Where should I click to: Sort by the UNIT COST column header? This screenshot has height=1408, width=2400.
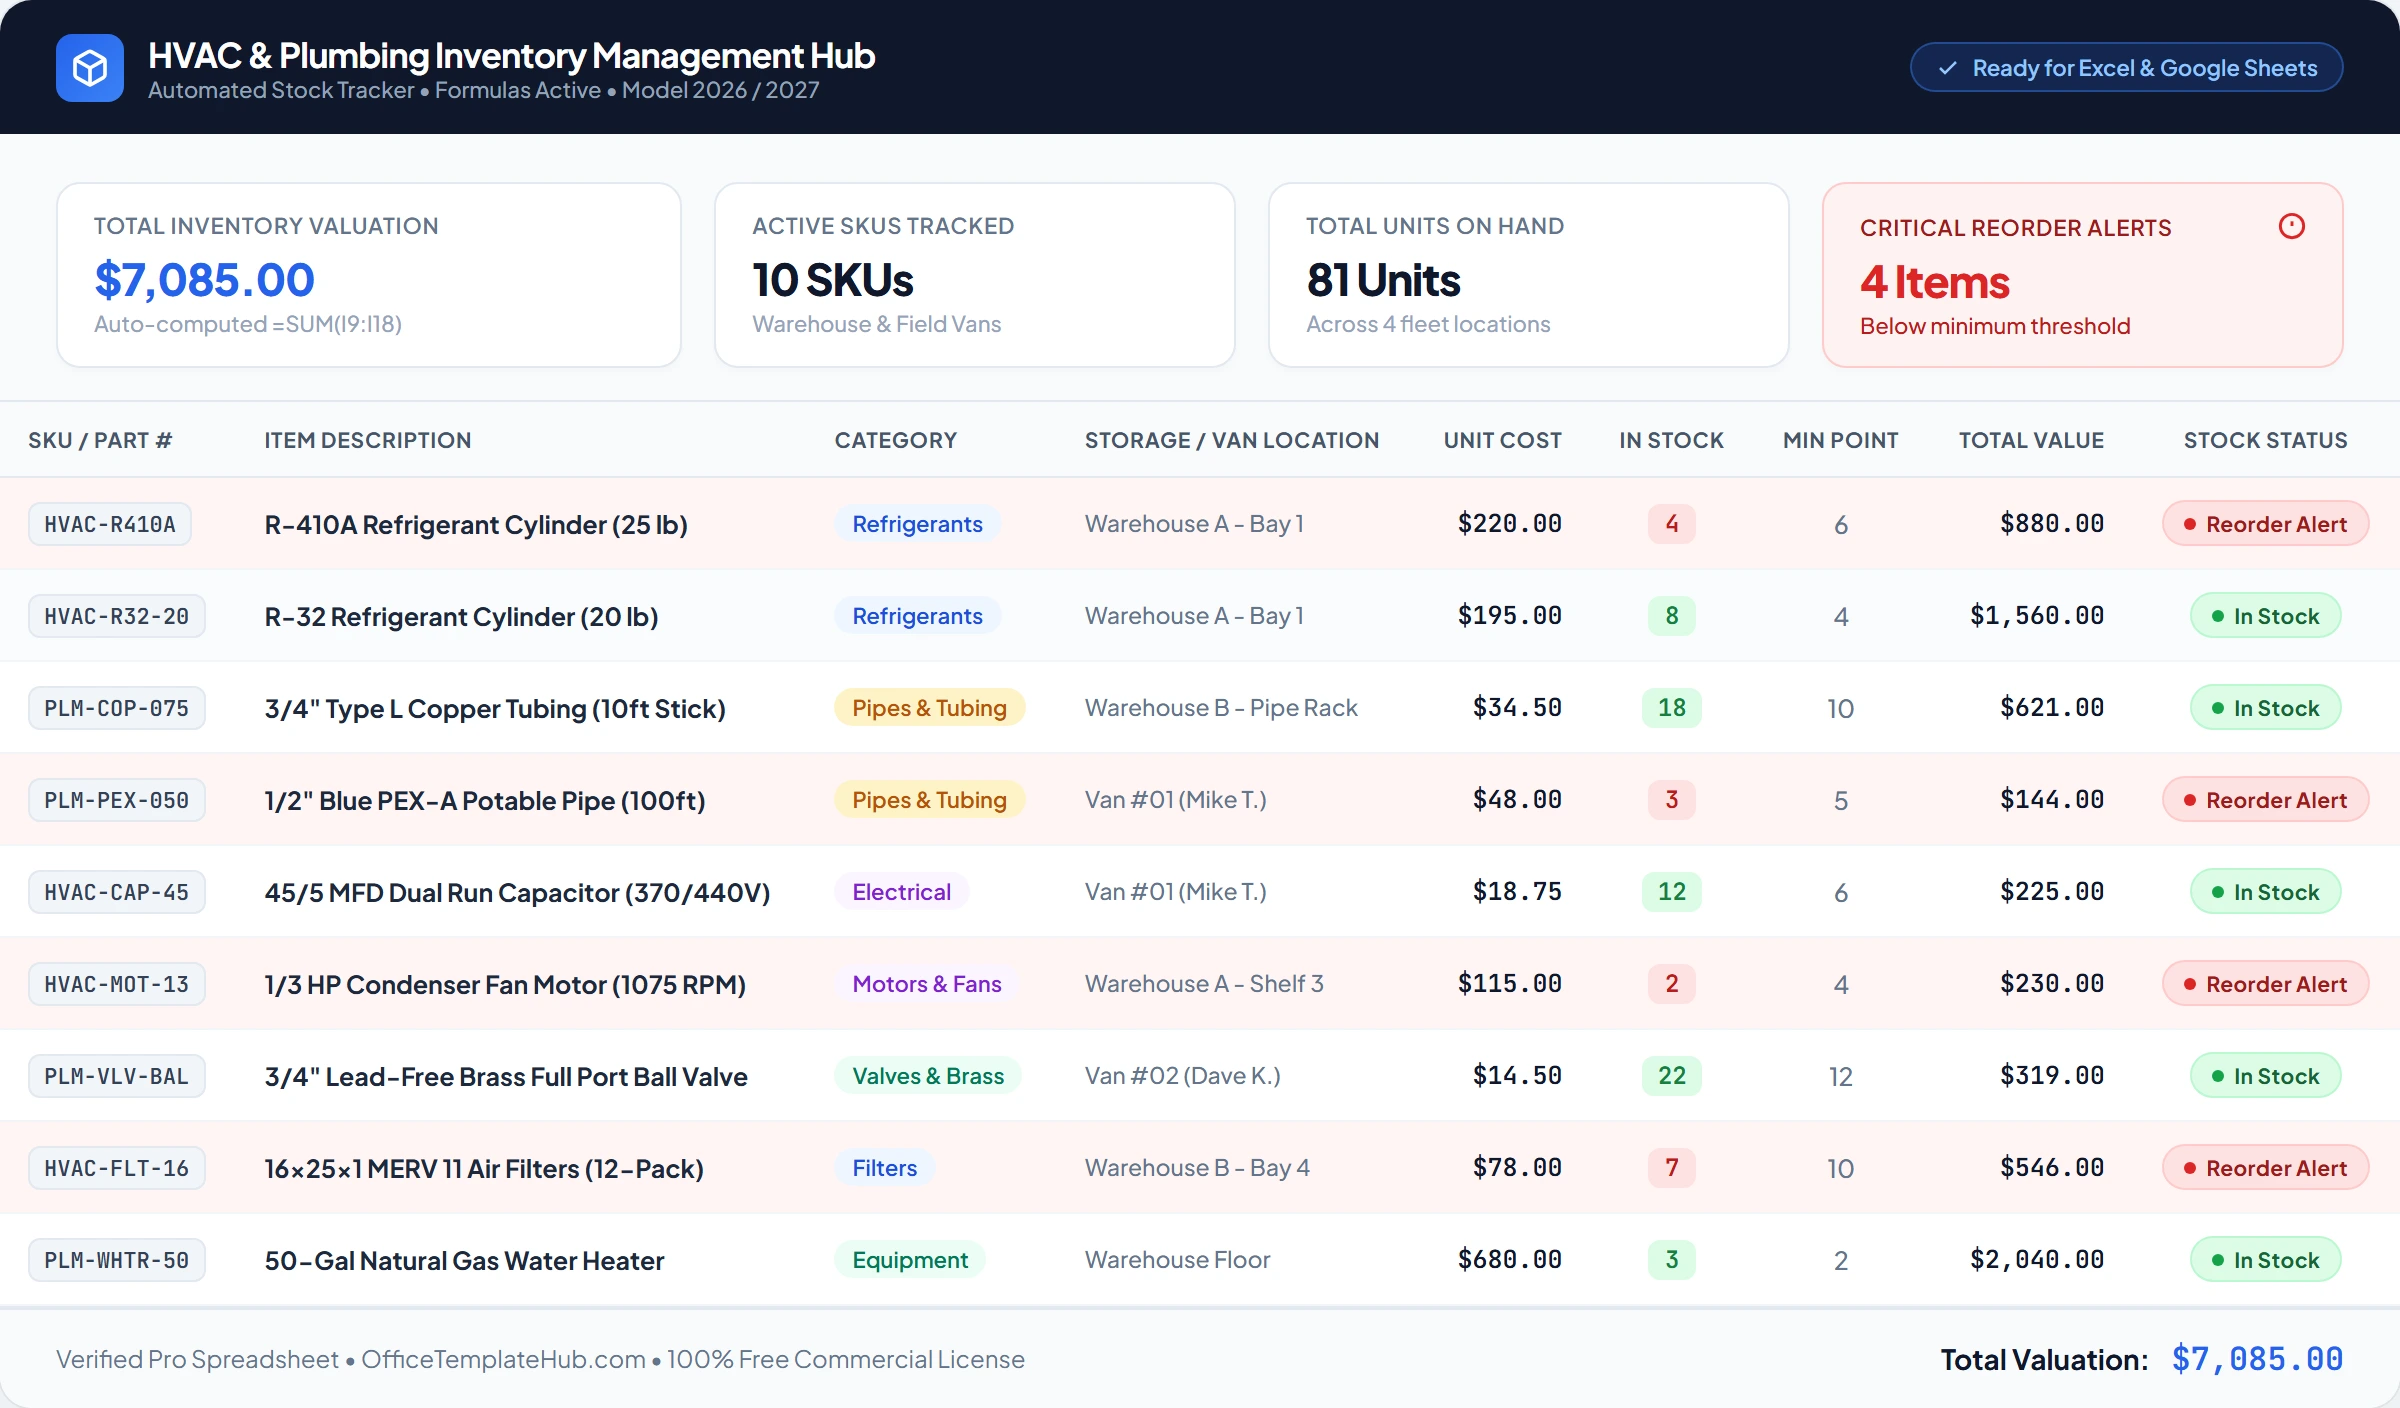click(1502, 440)
